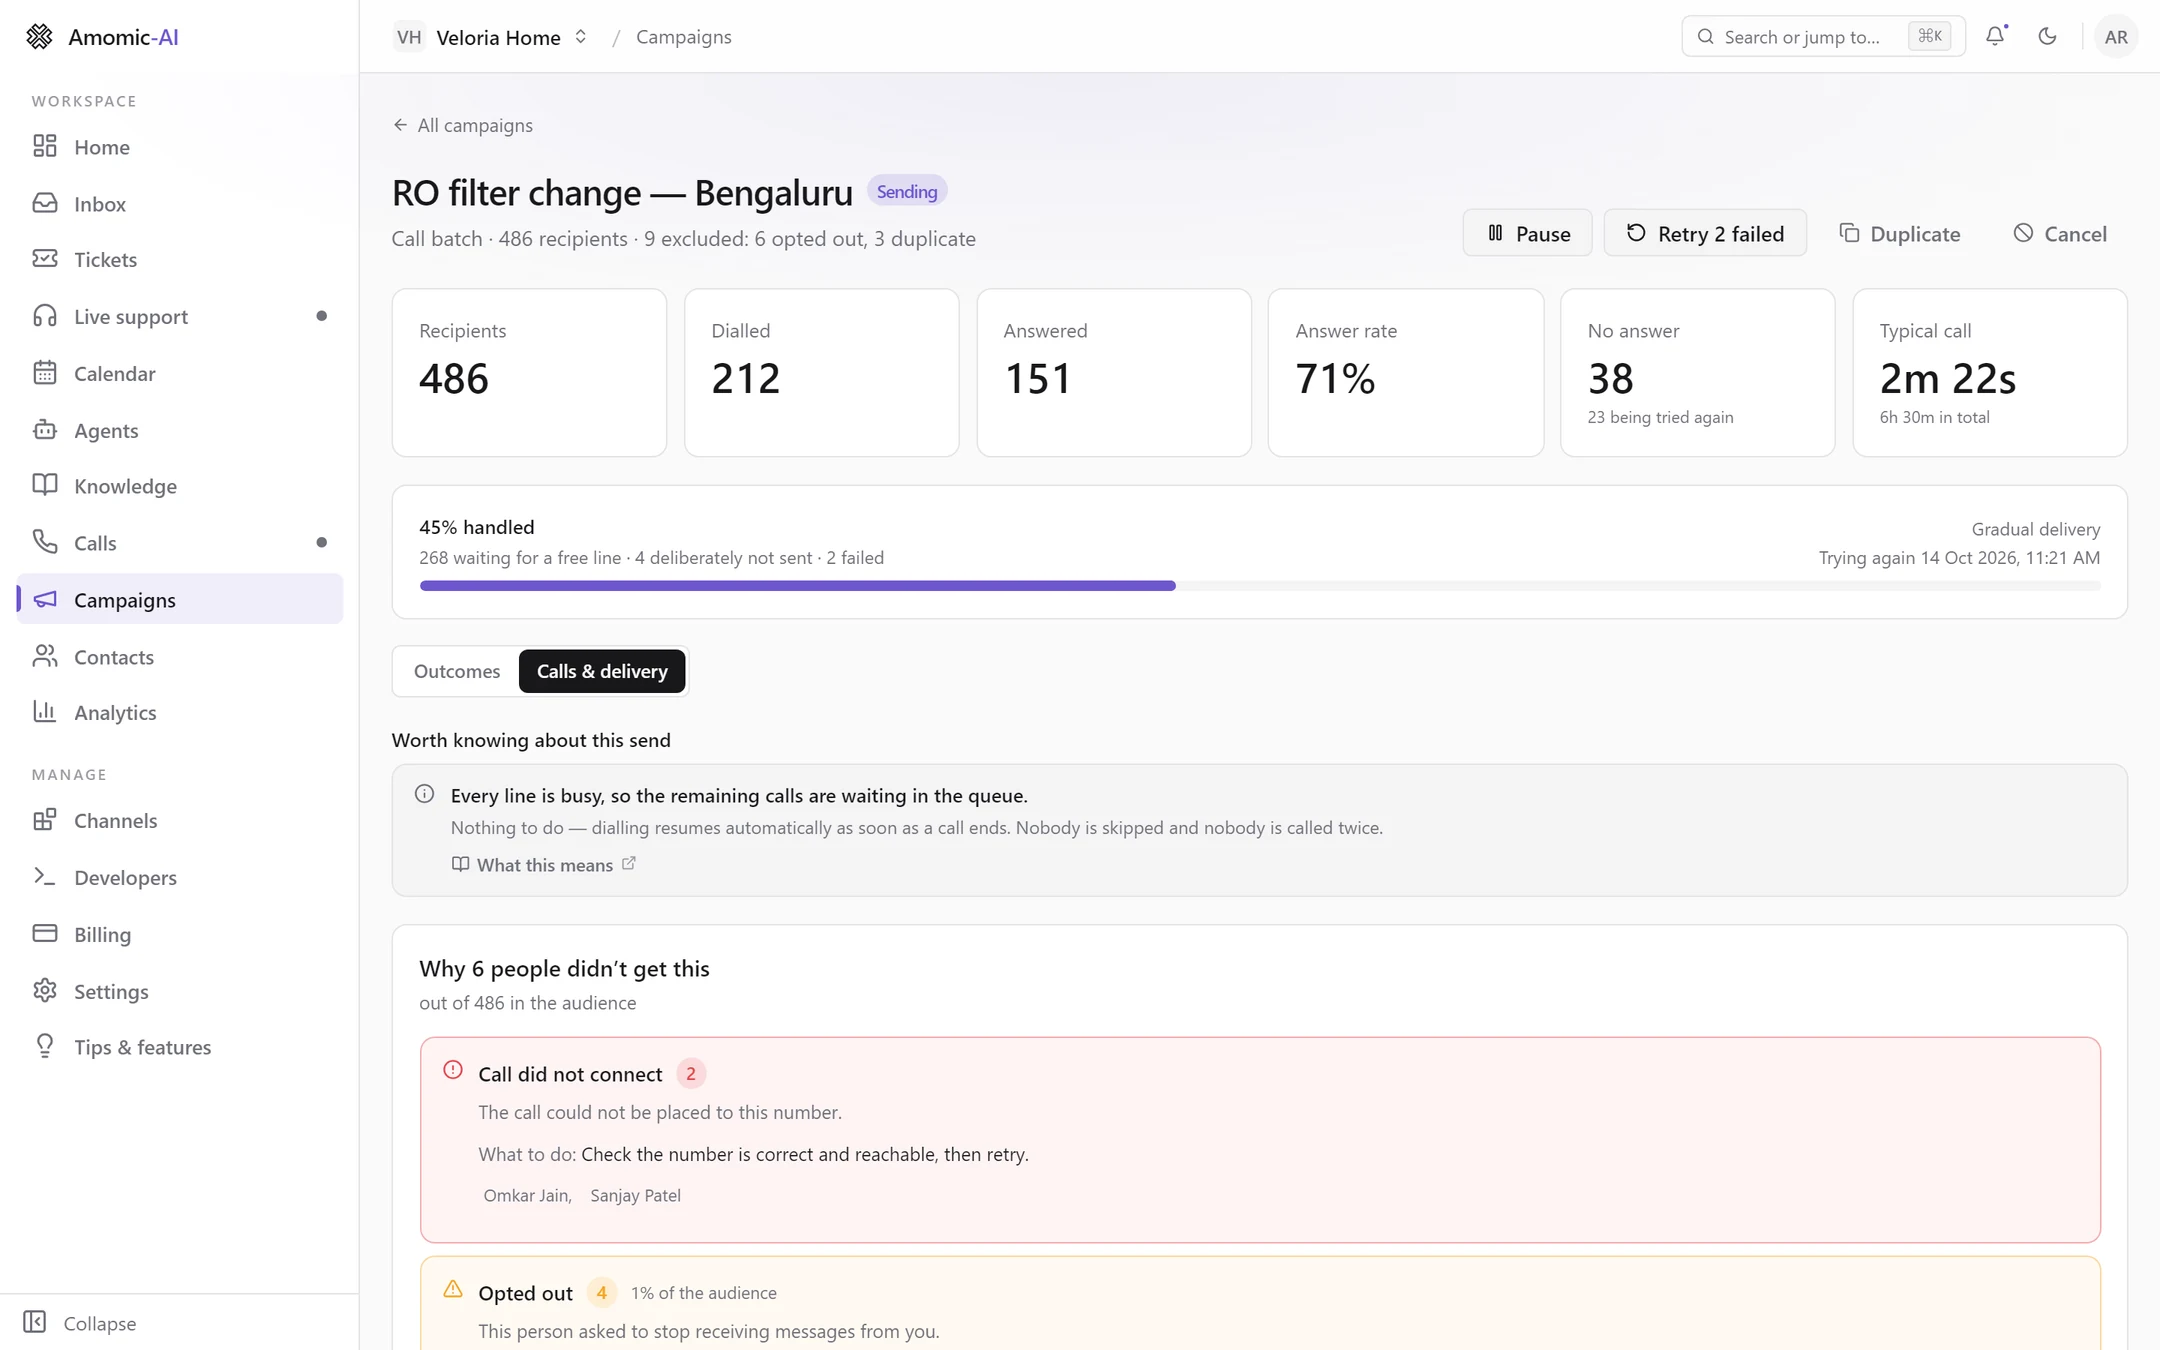Click the Sending status badge
Screen dimensions: 2160x1350
(x=907, y=191)
